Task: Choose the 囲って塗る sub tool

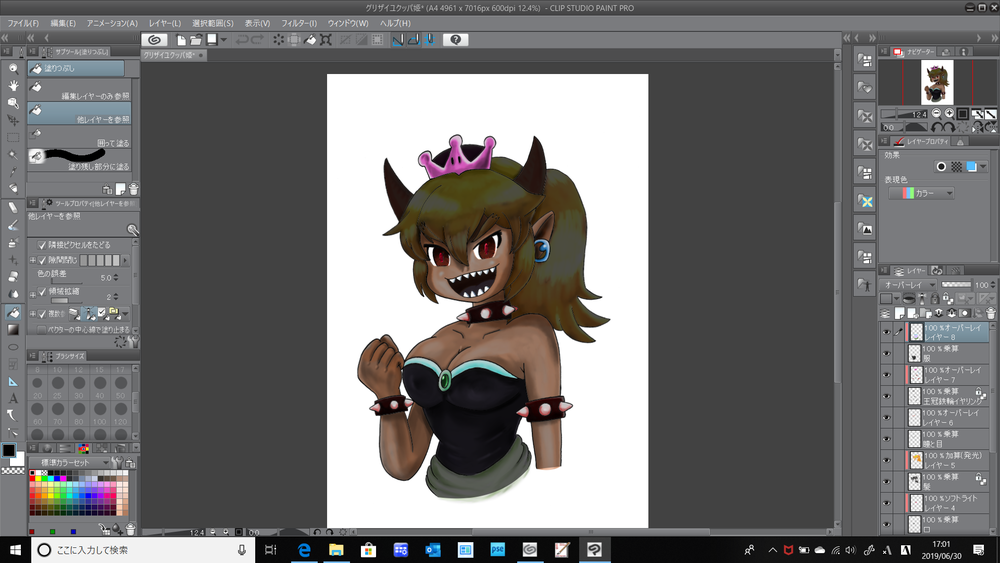Action: click(79, 138)
